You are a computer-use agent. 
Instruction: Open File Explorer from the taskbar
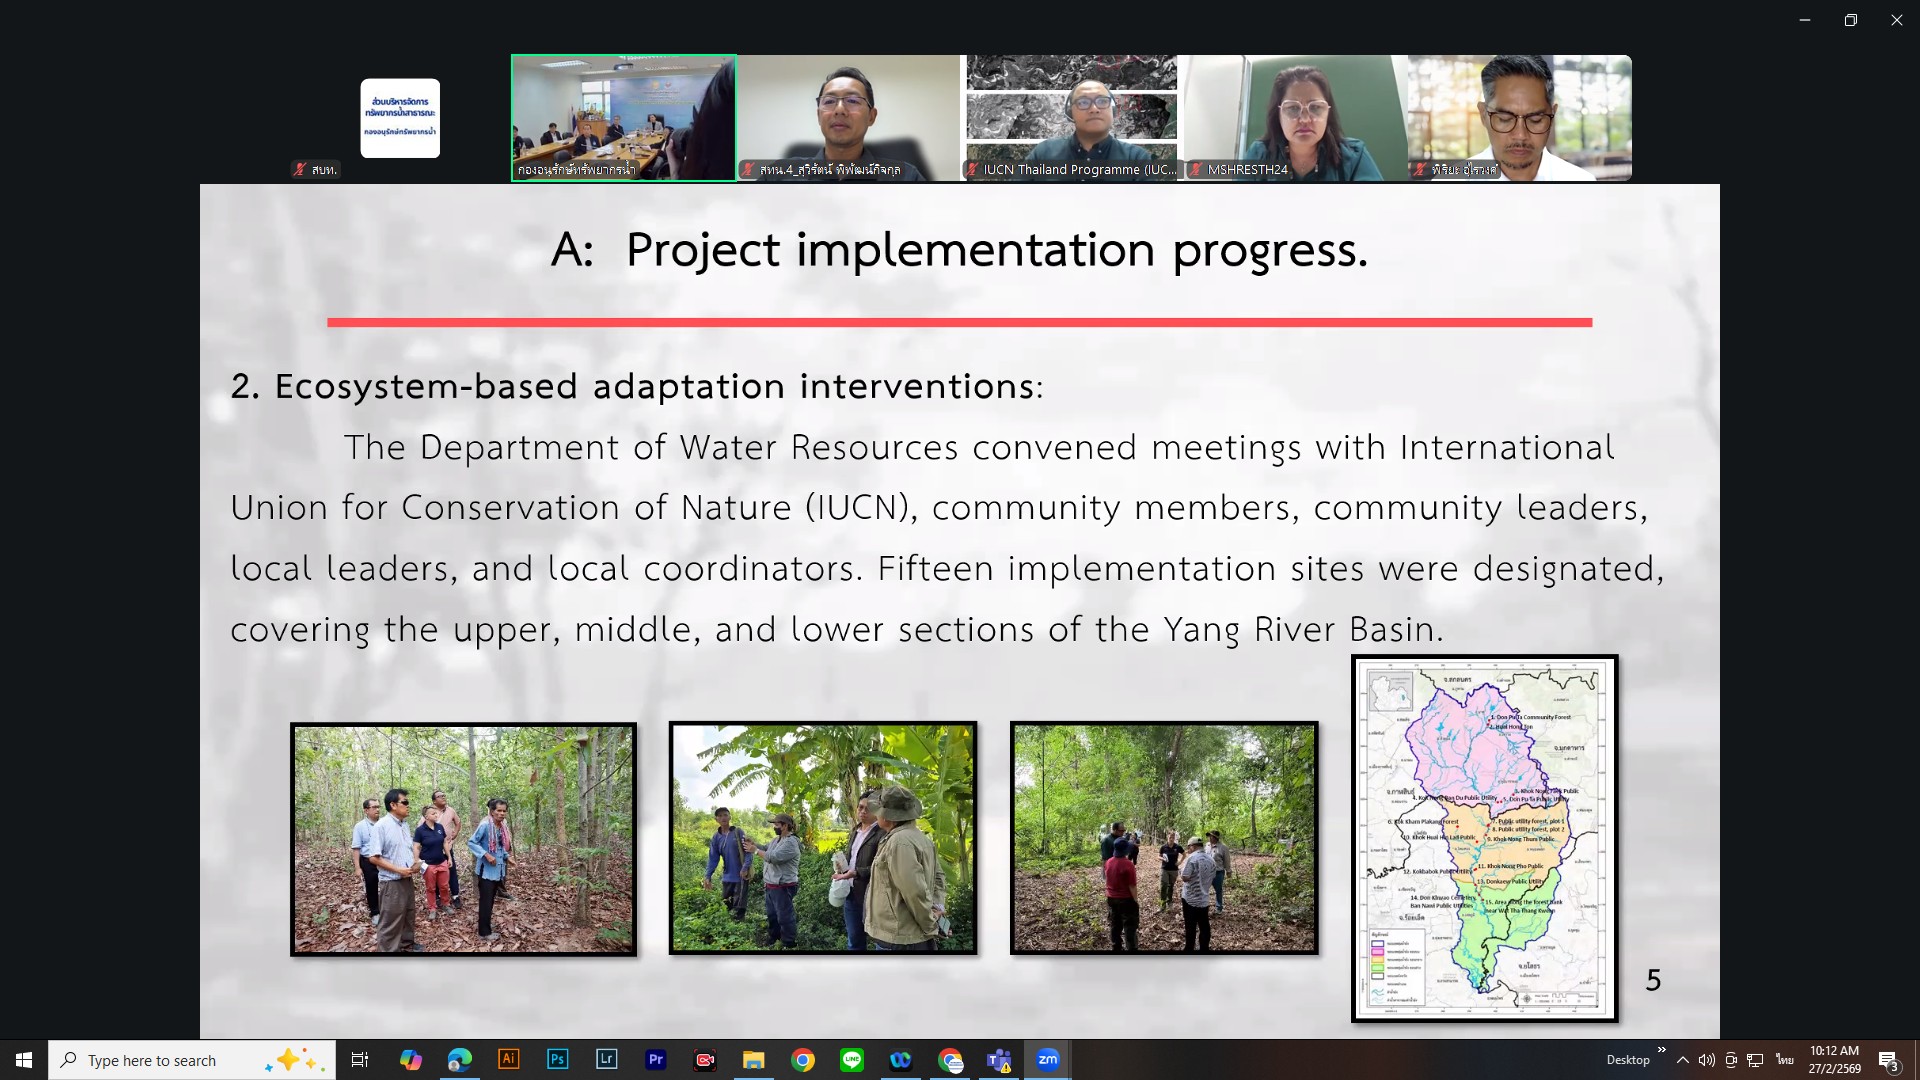pos(753,1060)
